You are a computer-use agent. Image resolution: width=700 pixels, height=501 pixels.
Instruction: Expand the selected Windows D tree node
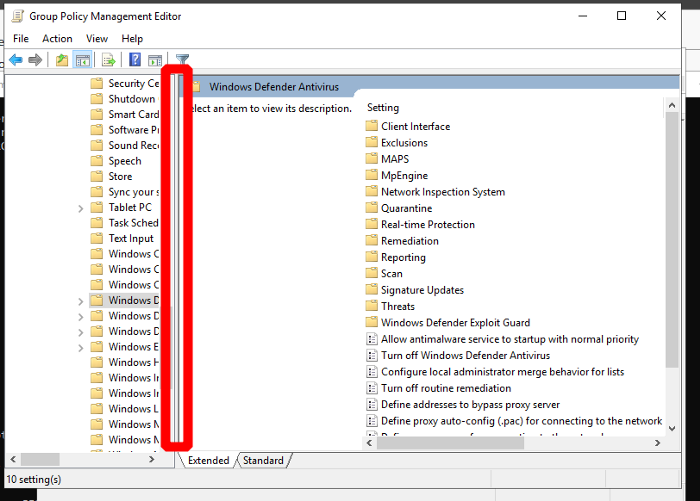[x=80, y=301]
